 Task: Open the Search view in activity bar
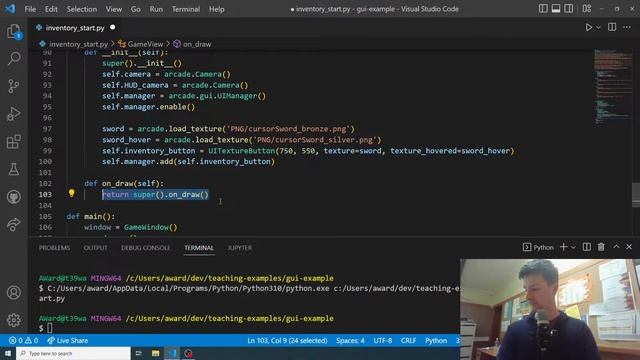click(13, 58)
